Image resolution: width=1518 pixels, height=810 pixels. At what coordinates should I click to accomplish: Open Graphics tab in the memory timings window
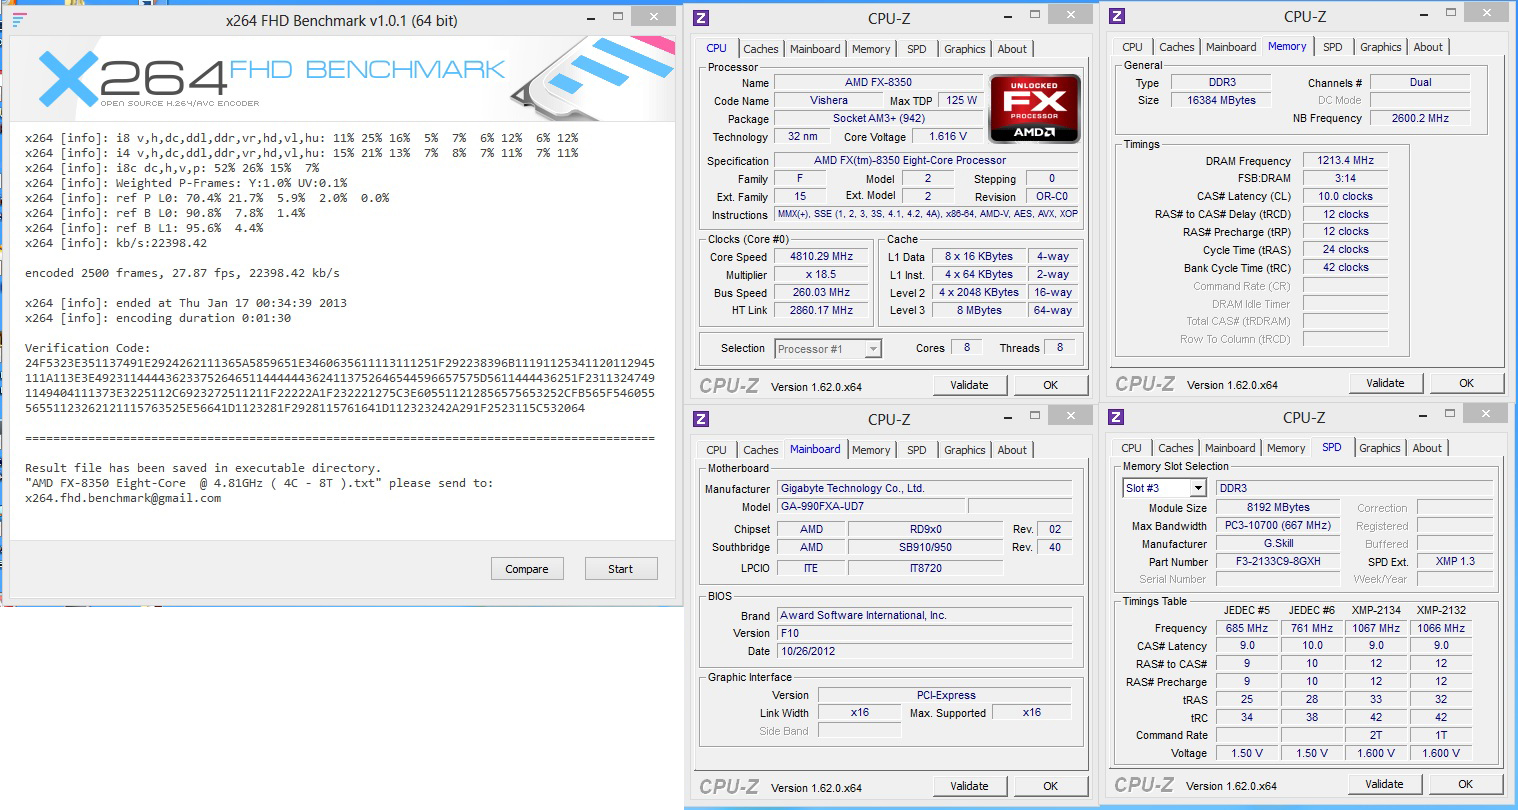1381,47
